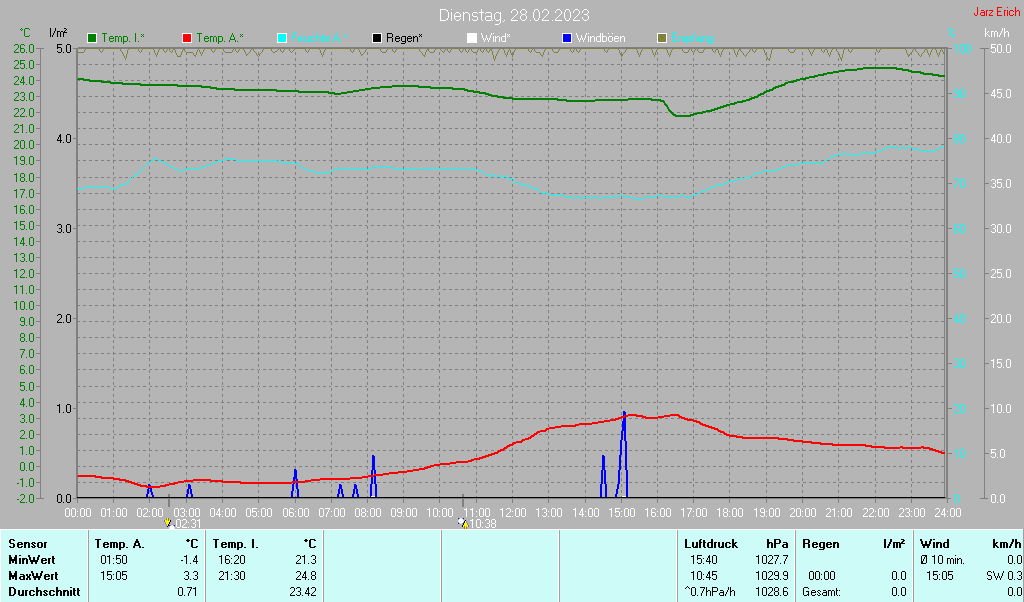Click the Temp. I. minimum value 21.3
Screen dimensions: 1024x602
[x=306, y=560]
